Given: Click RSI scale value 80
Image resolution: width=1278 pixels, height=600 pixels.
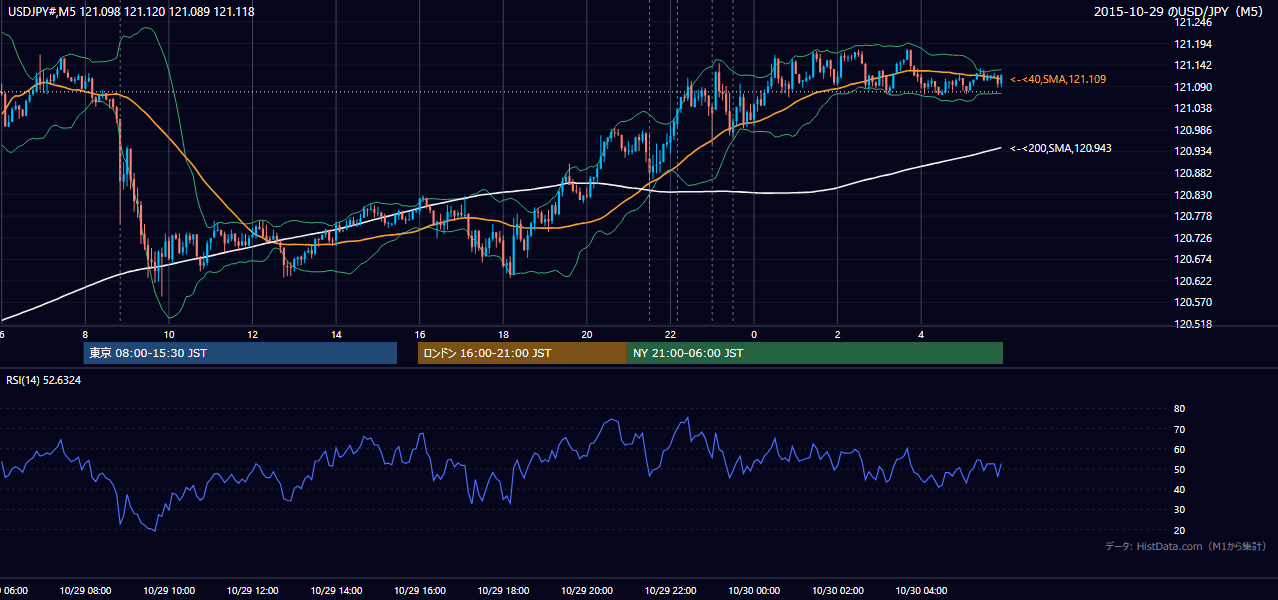Looking at the screenshot, I should (x=1180, y=409).
